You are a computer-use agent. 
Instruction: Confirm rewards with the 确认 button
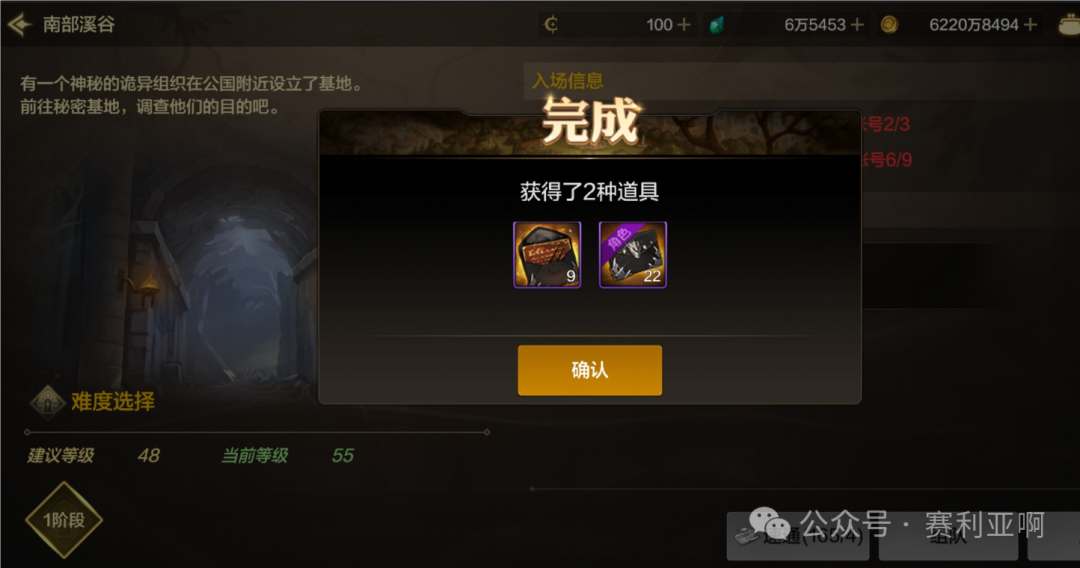(590, 370)
